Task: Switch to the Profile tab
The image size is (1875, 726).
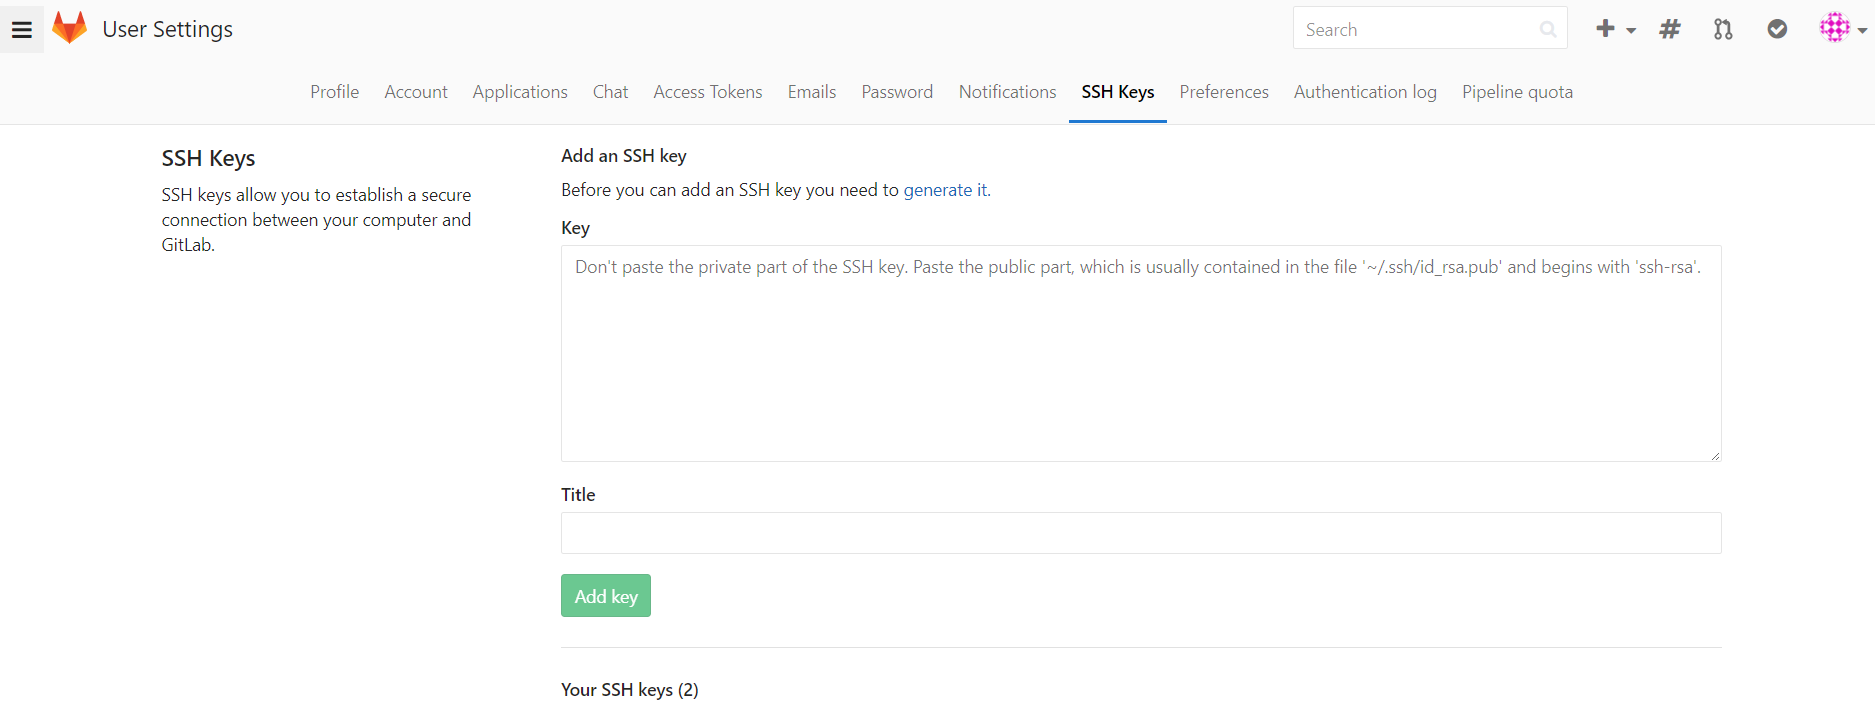Action: 334,92
